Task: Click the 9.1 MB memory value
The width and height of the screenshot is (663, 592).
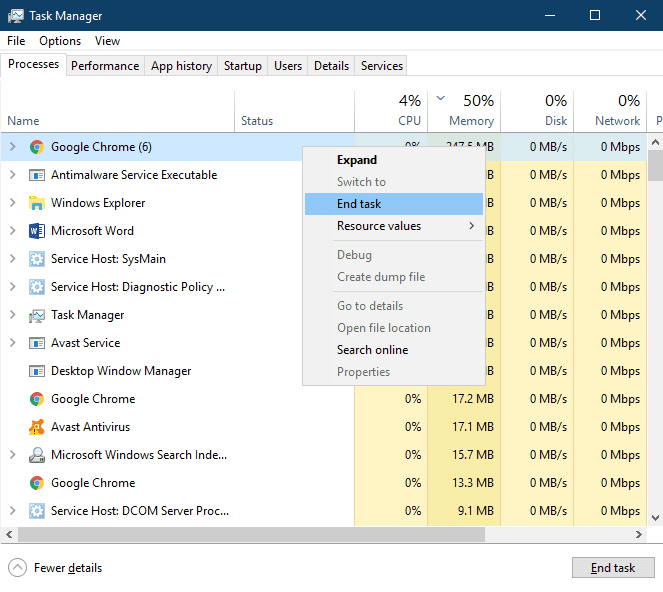Action: point(476,511)
